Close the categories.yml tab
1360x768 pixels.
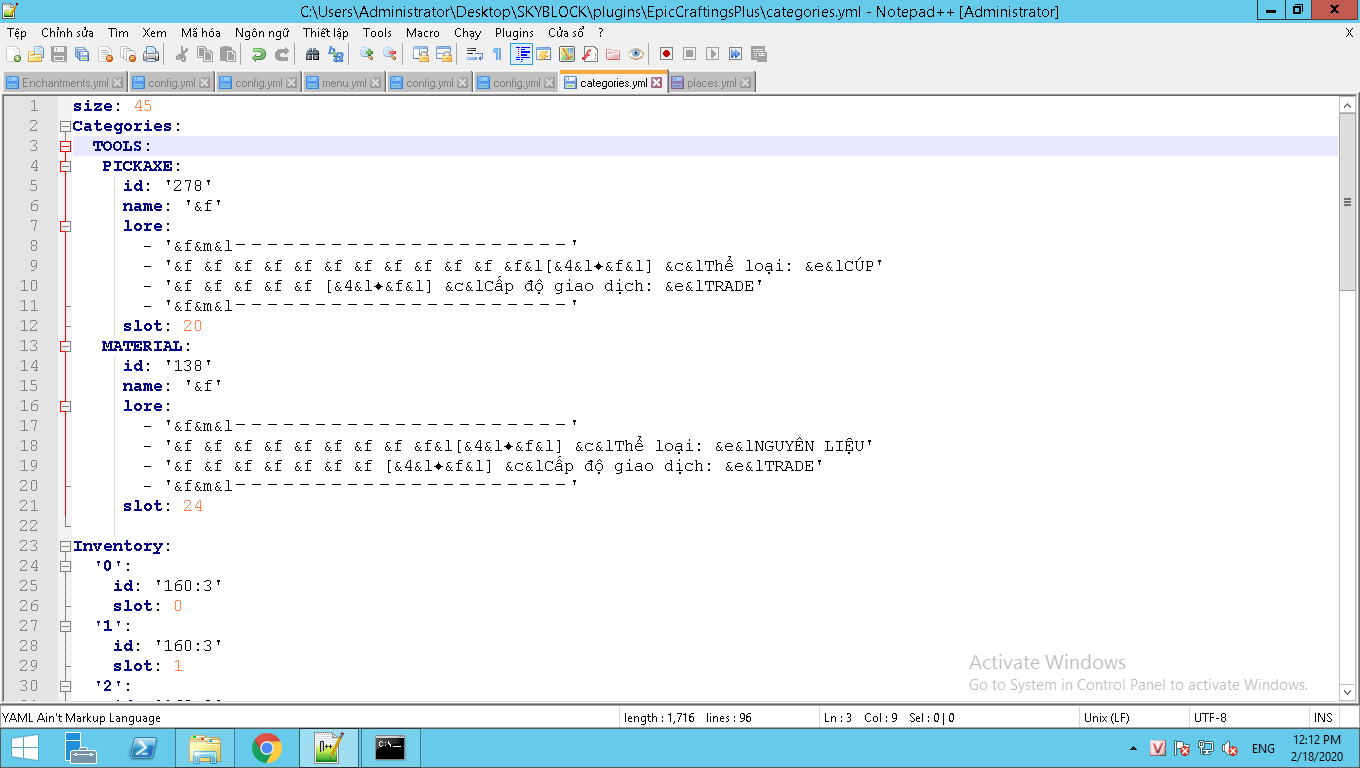(x=657, y=83)
